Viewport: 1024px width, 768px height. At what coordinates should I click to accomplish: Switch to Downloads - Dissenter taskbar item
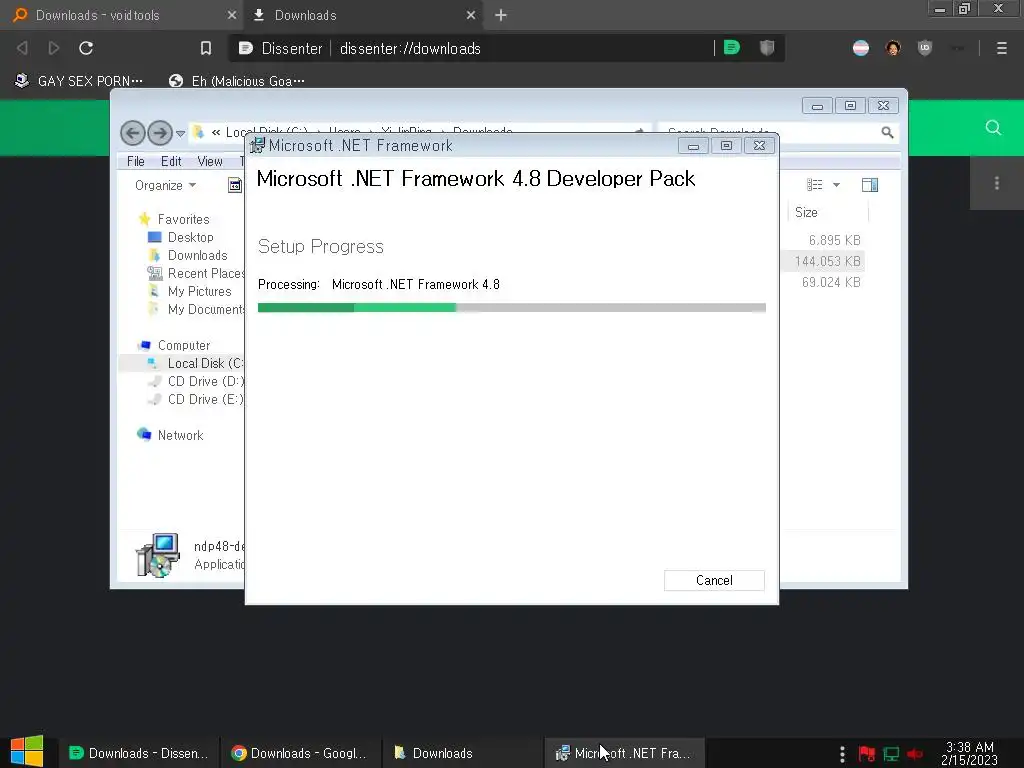pyautogui.click(x=138, y=753)
